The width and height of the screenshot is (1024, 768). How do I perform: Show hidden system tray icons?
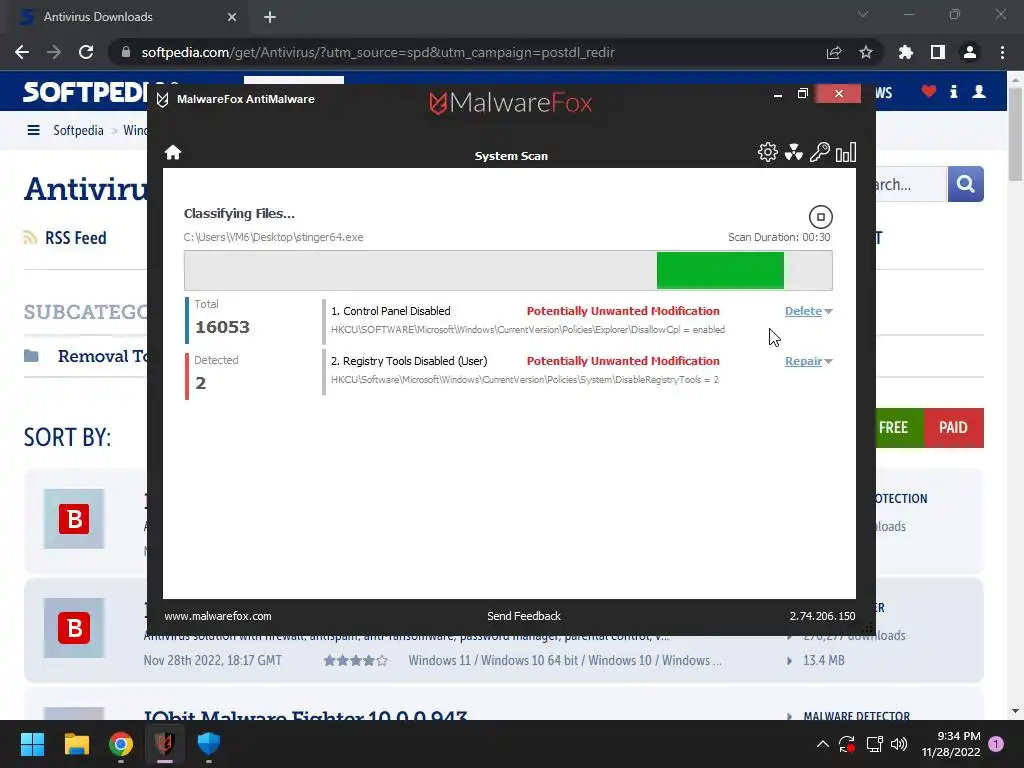click(823, 744)
